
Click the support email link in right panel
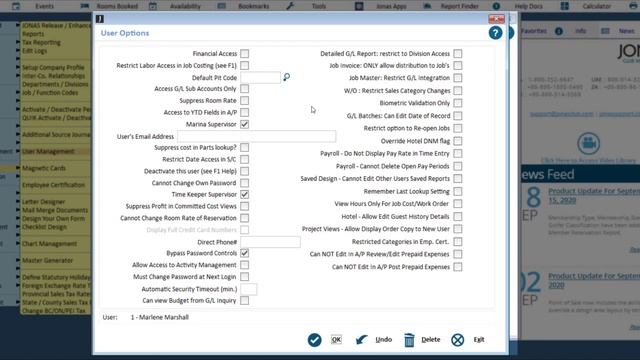[x=562, y=114]
